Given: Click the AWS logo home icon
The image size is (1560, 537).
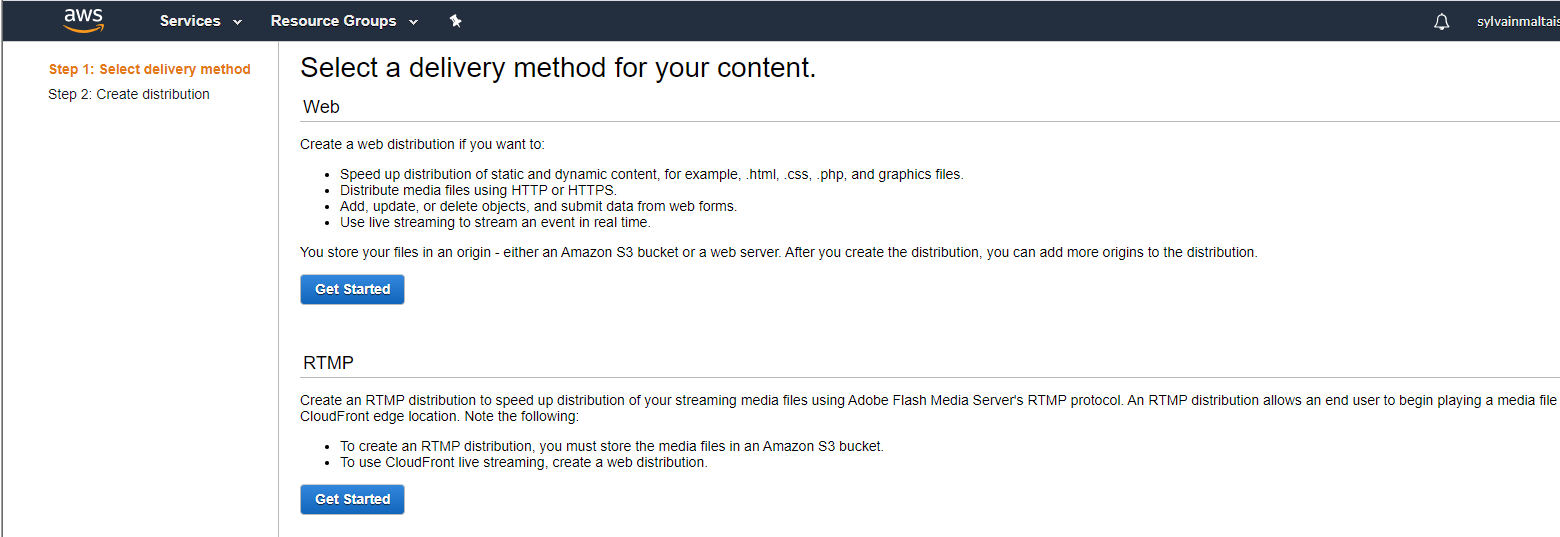Looking at the screenshot, I should [x=83, y=20].
